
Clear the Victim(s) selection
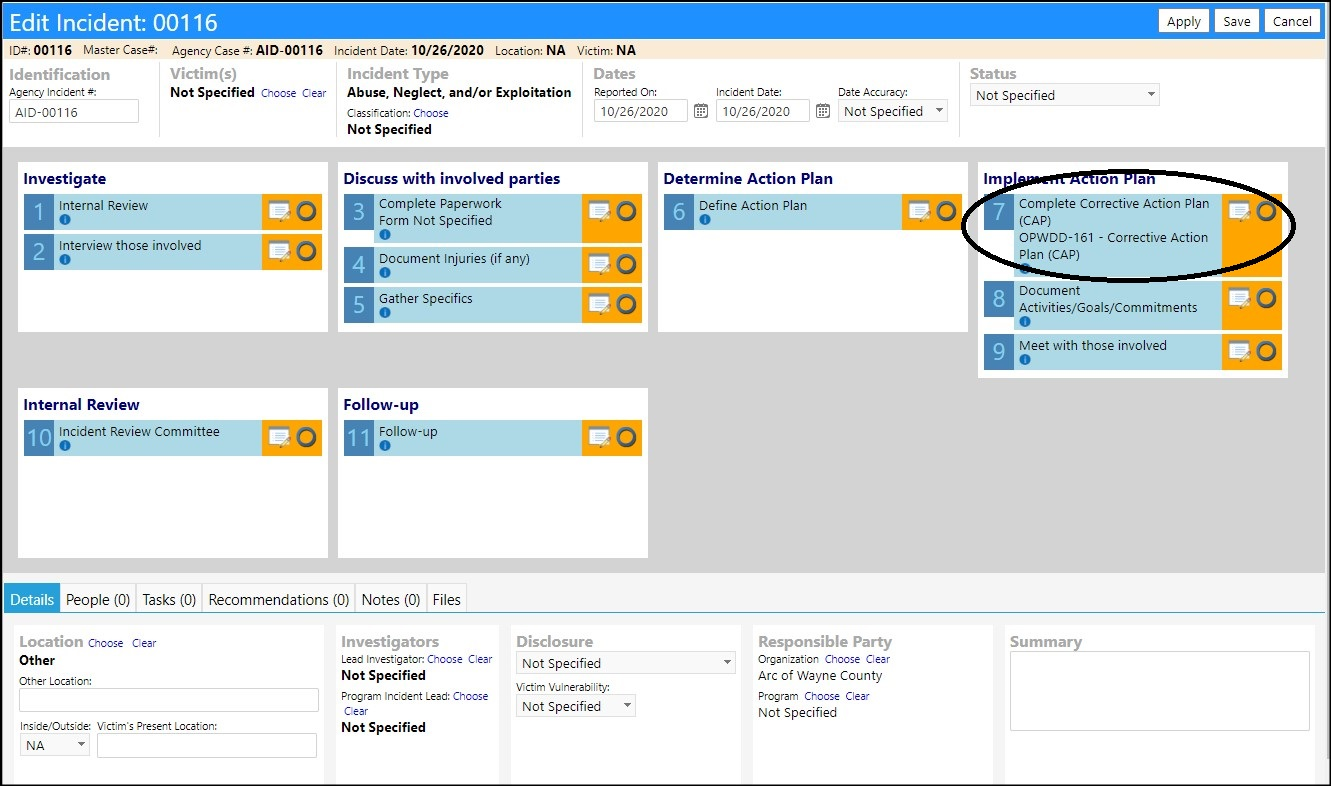[314, 93]
